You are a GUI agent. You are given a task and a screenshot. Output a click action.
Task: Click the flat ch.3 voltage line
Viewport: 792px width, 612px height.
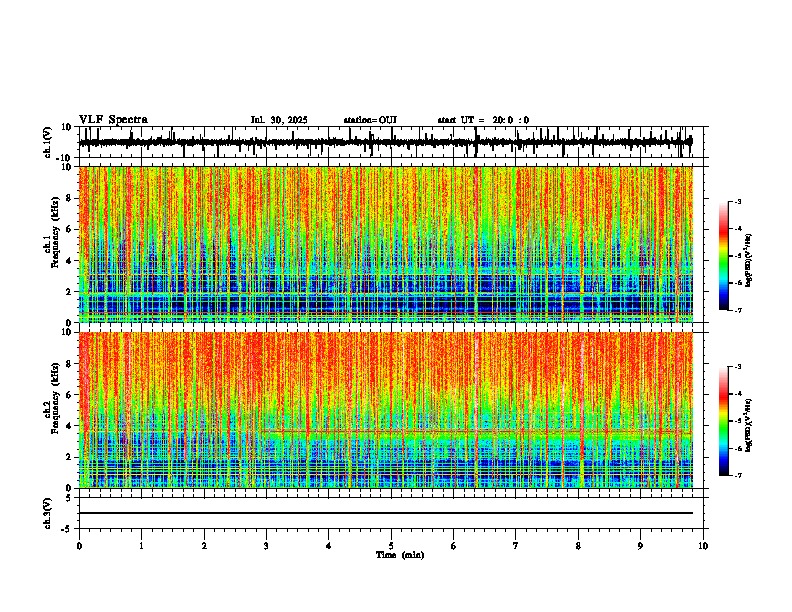pos(385,513)
